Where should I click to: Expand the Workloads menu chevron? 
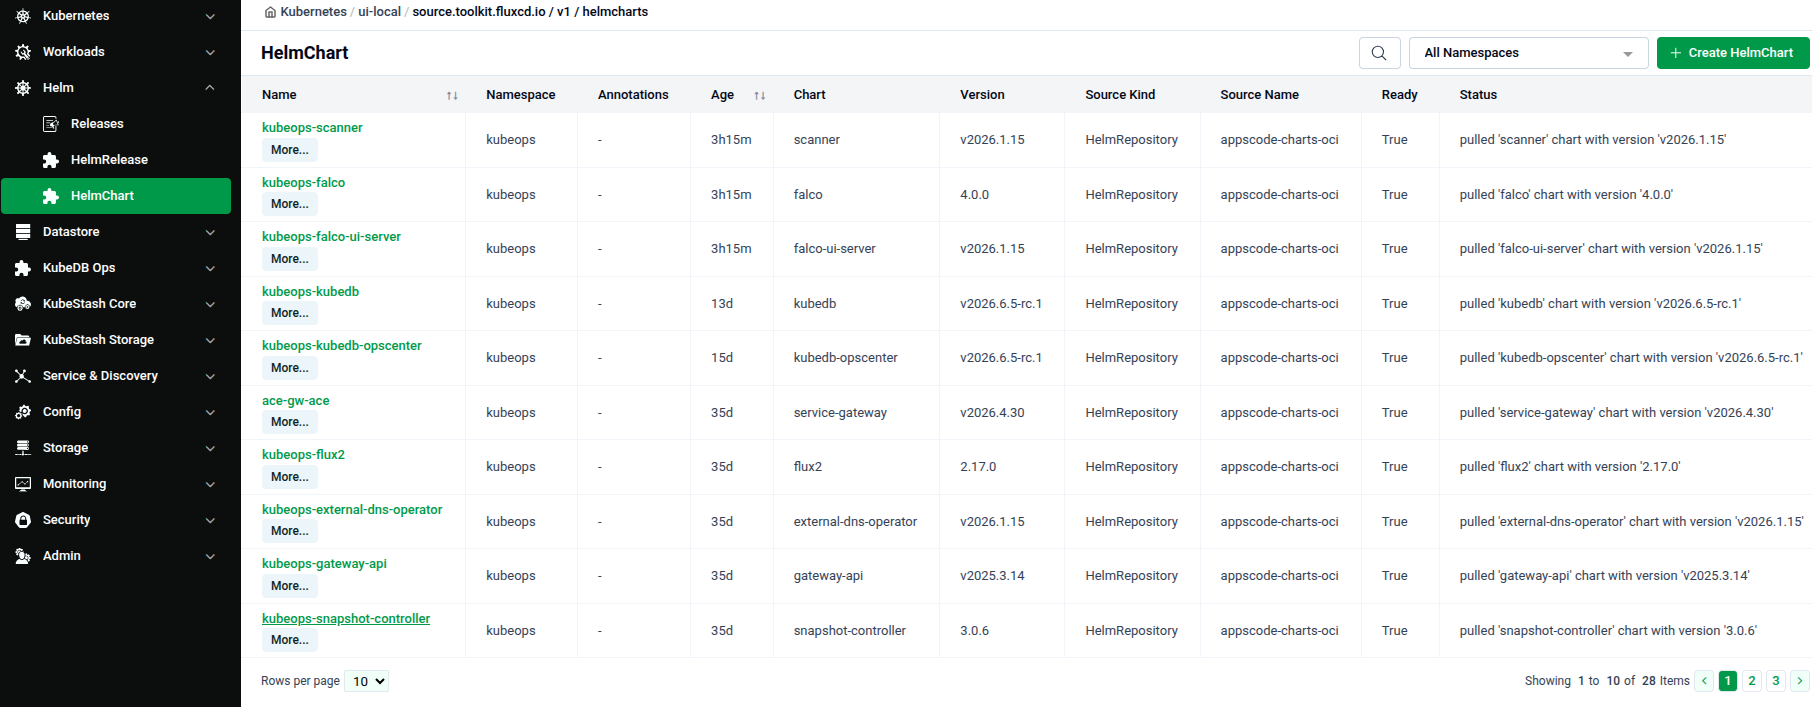pyautogui.click(x=210, y=52)
